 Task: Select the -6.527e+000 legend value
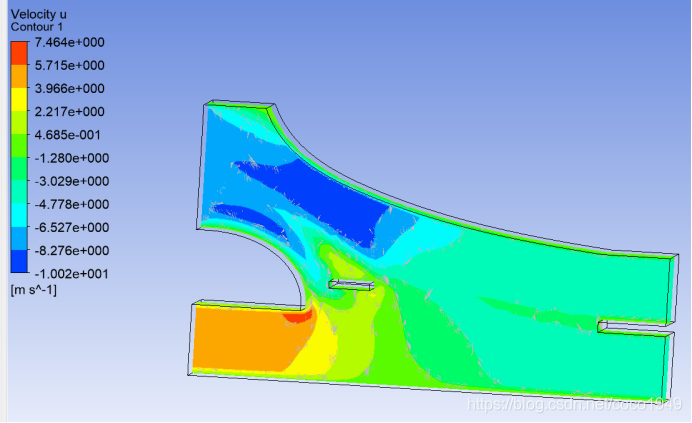coord(71,227)
